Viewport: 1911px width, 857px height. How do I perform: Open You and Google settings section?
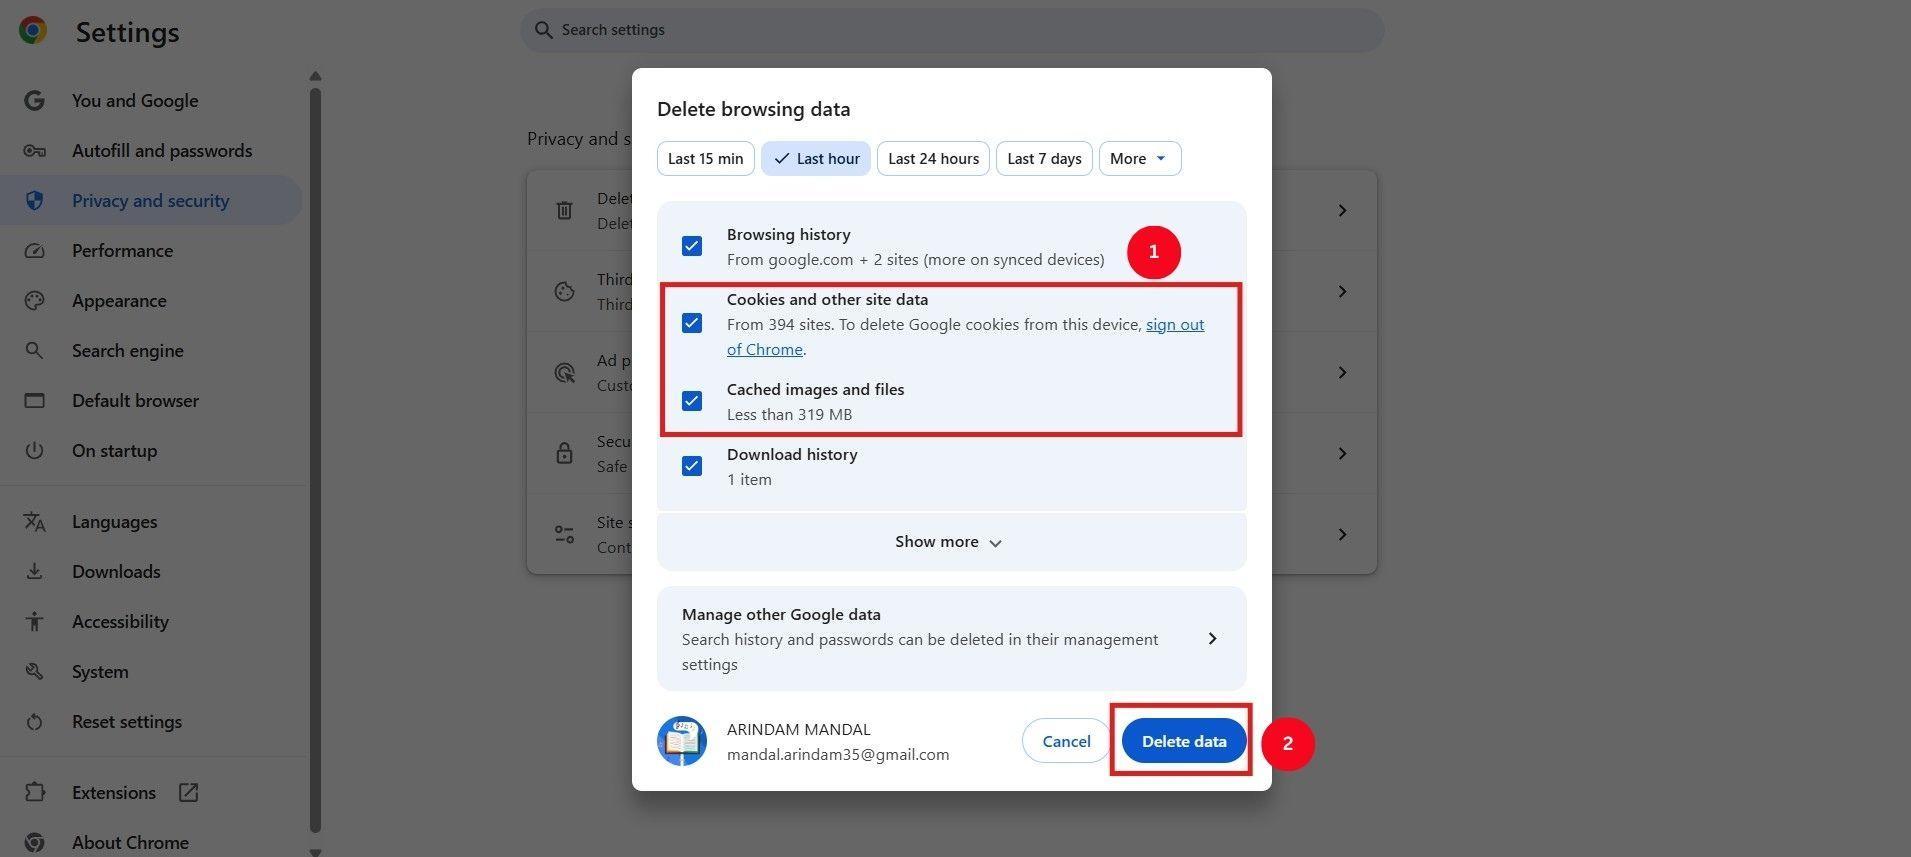(152, 101)
